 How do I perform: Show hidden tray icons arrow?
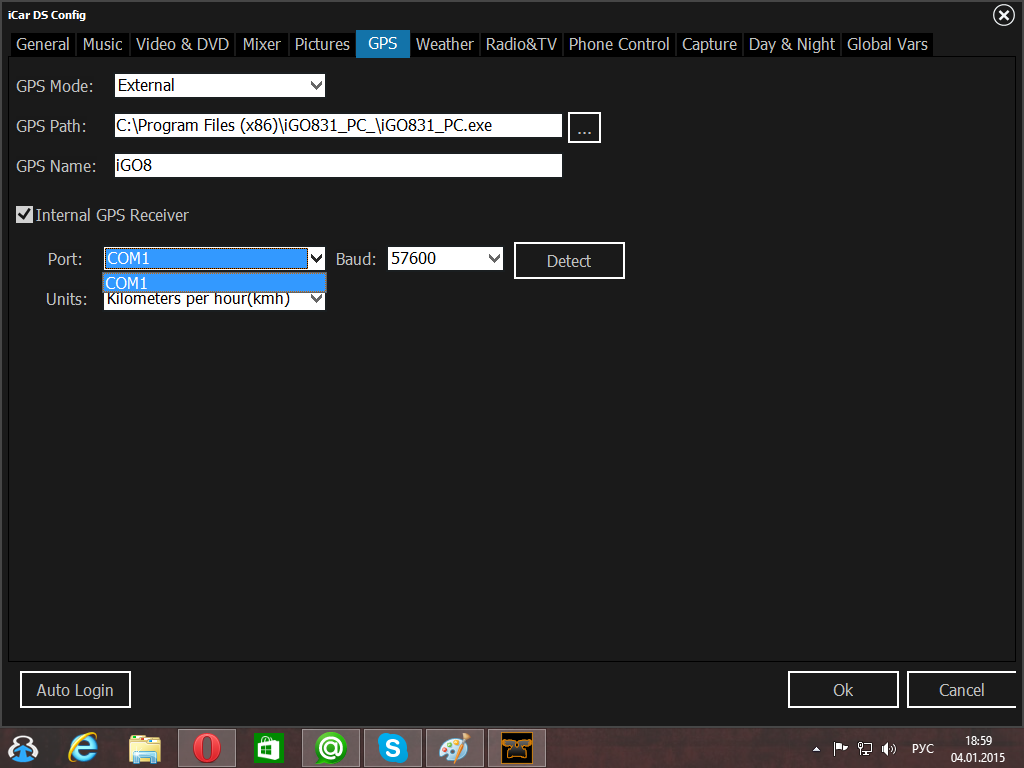816,749
